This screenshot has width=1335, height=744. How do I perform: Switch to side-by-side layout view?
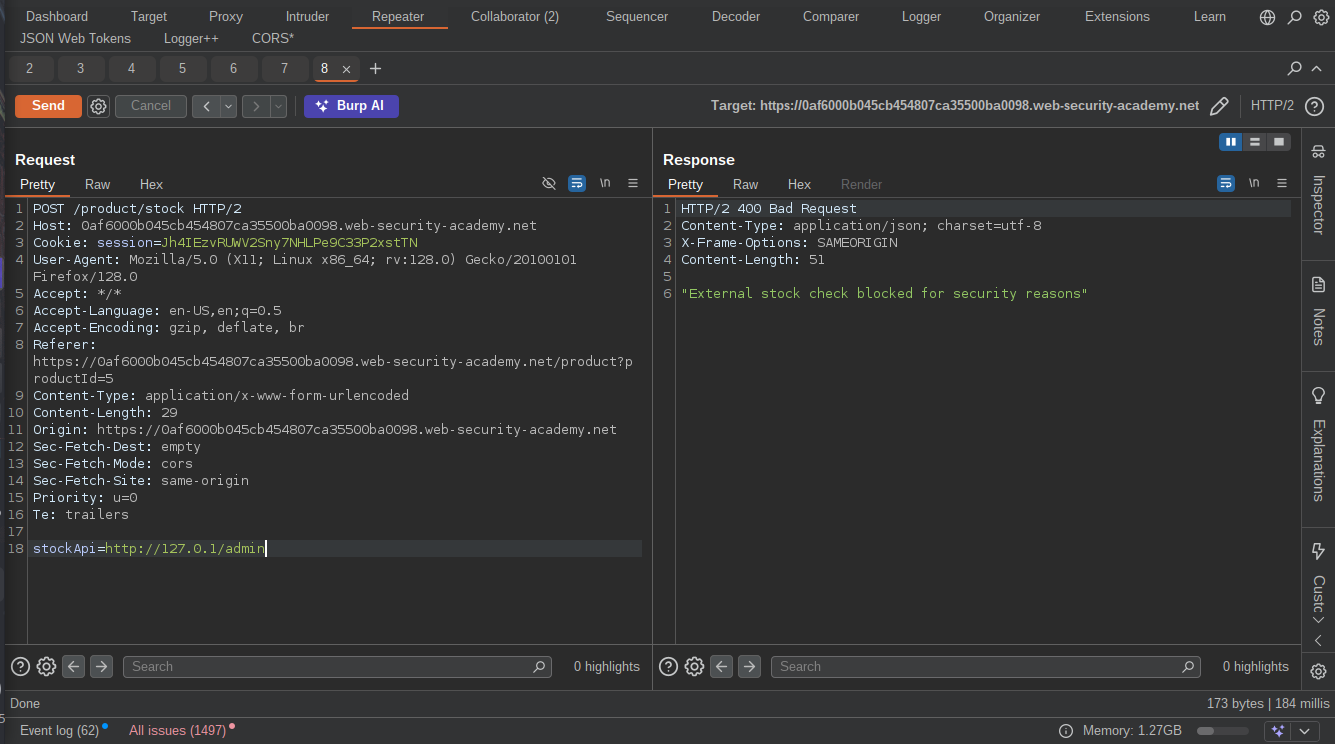tap(1230, 142)
